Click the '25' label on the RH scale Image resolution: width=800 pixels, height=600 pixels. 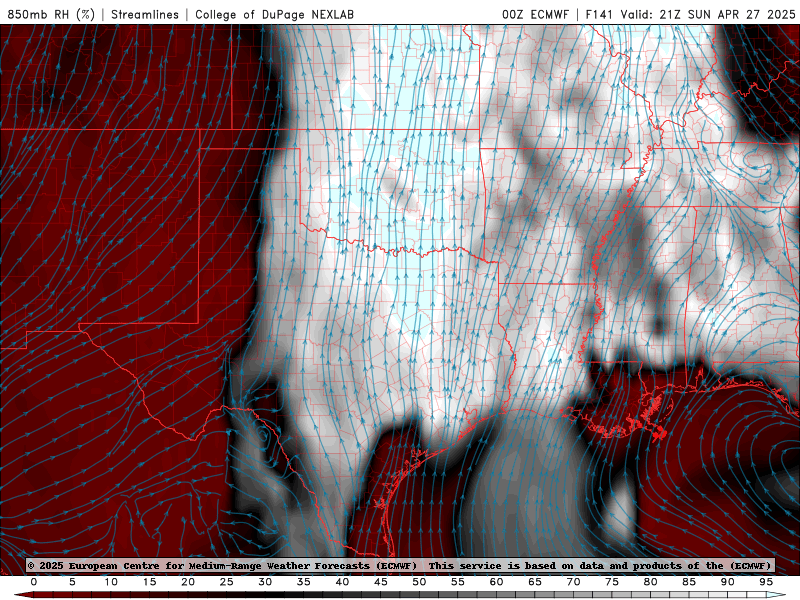click(227, 582)
